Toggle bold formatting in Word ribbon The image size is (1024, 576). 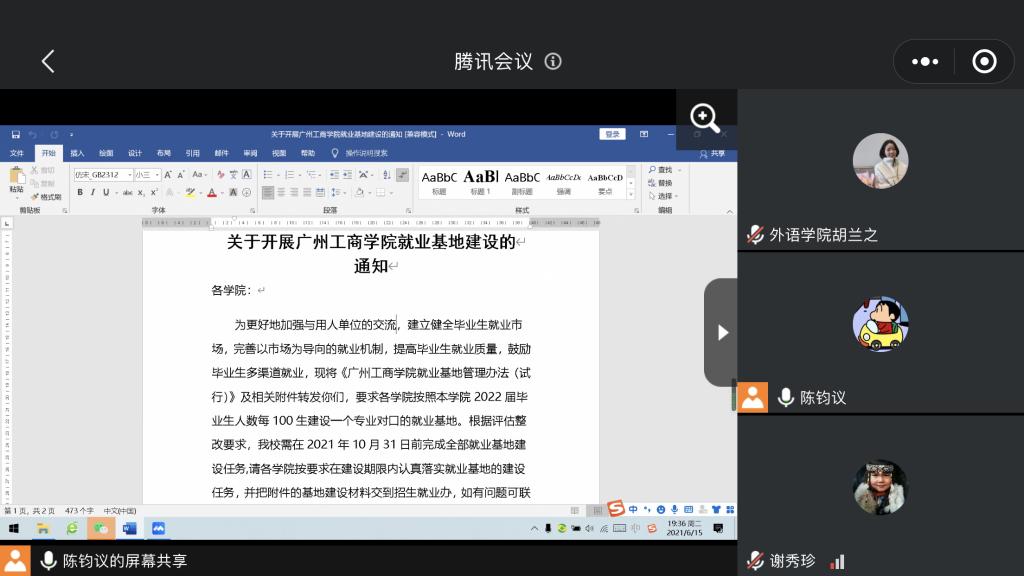click(80, 192)
